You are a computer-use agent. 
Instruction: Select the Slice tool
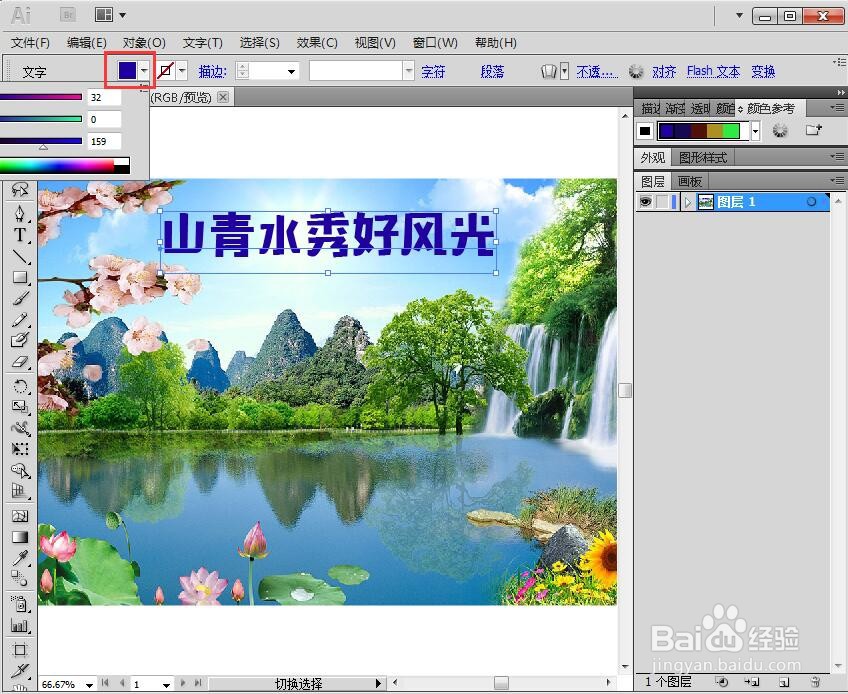point(20,671)
